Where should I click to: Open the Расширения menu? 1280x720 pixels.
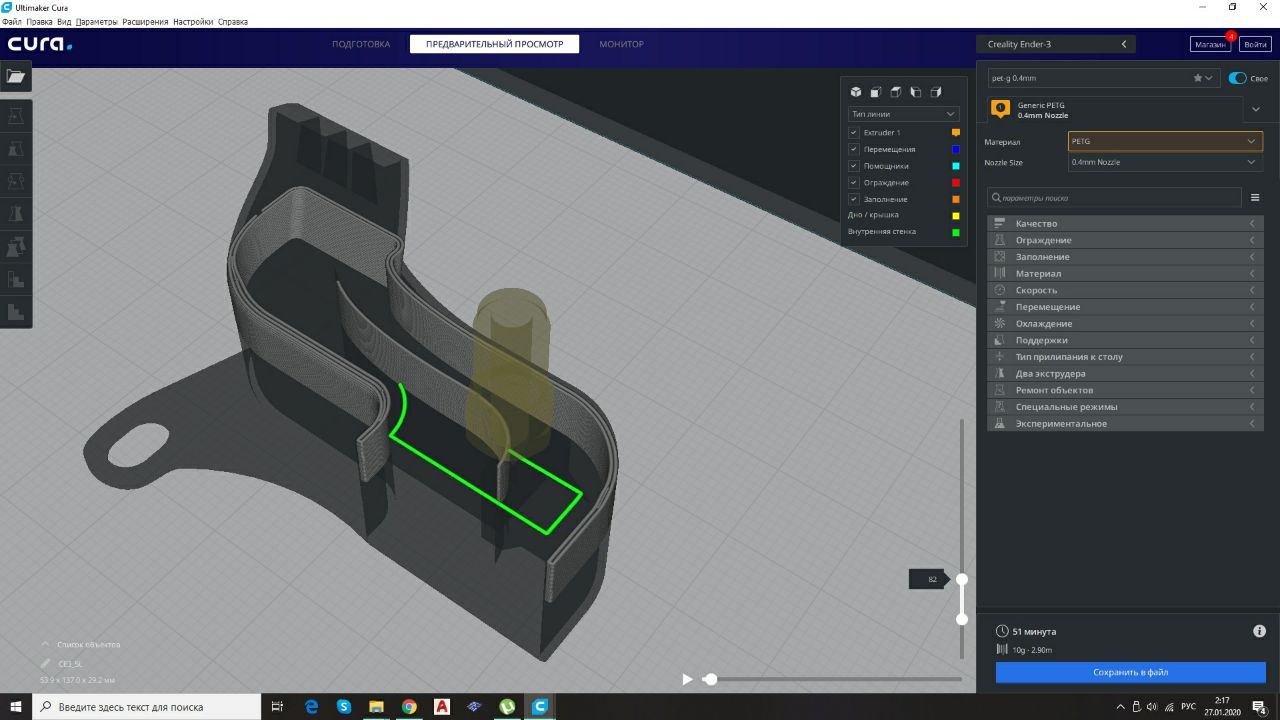pos(145,21)
